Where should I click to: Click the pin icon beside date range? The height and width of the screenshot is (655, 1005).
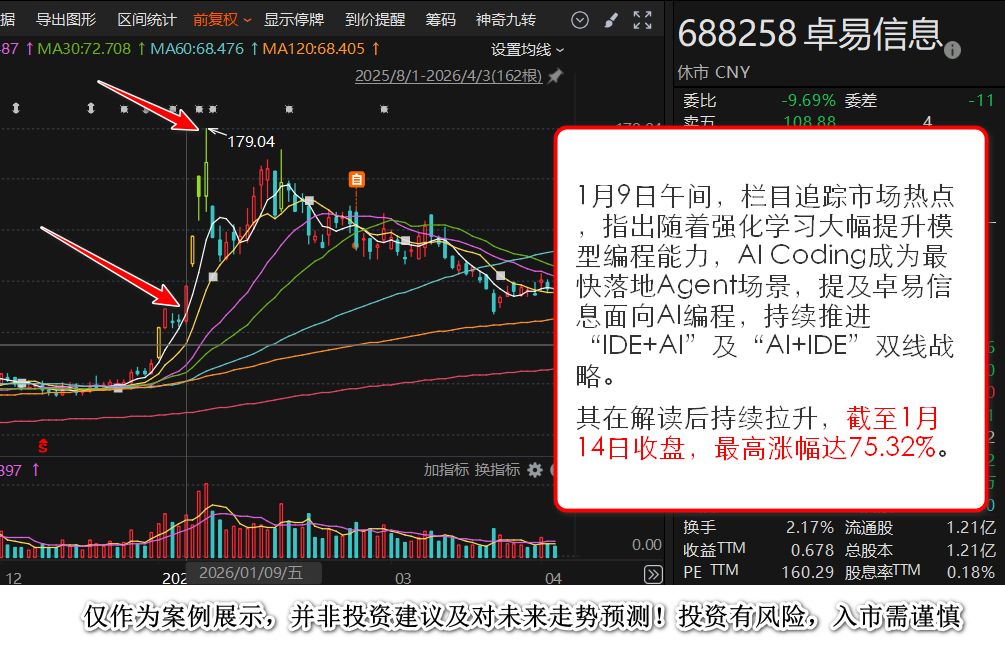555,76
